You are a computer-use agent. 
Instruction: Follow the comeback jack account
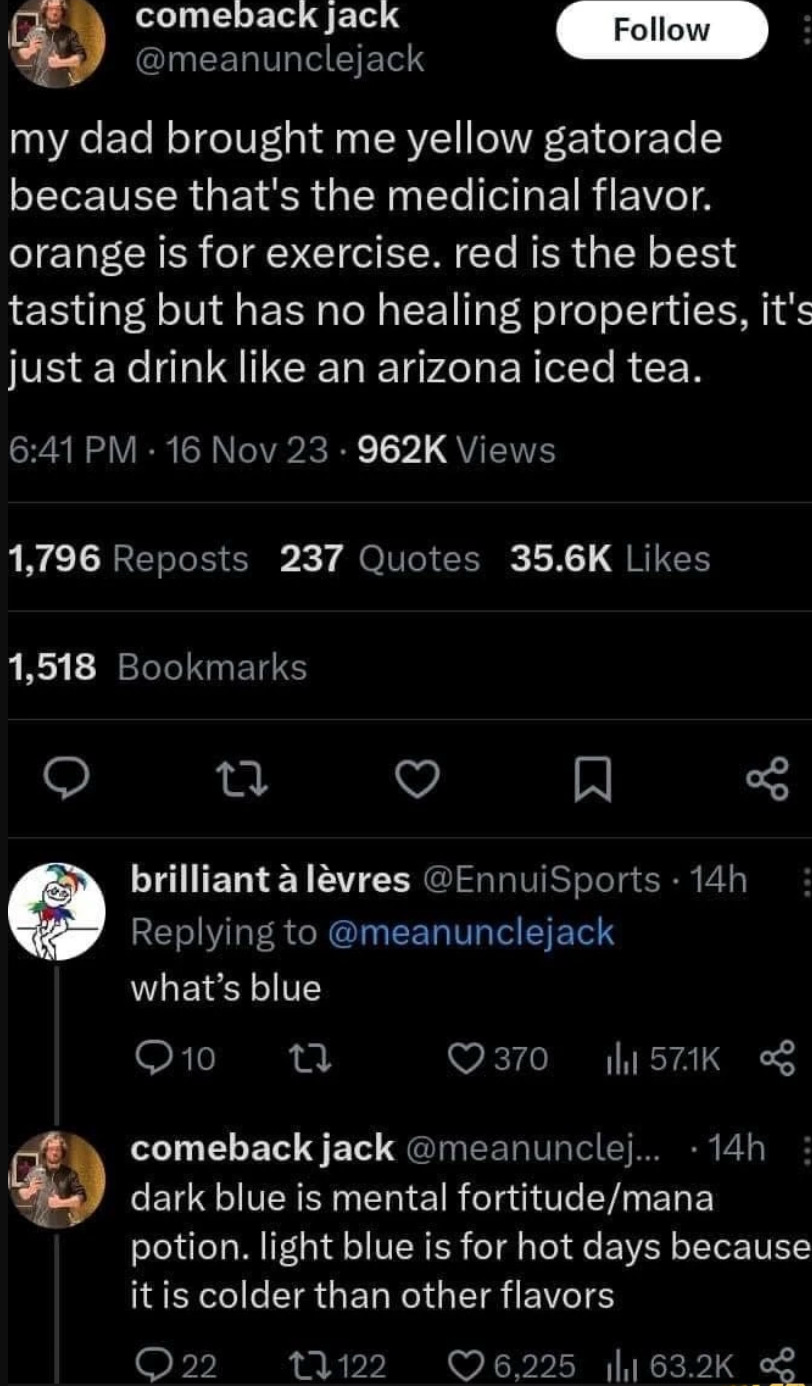(x=661, y=31)
